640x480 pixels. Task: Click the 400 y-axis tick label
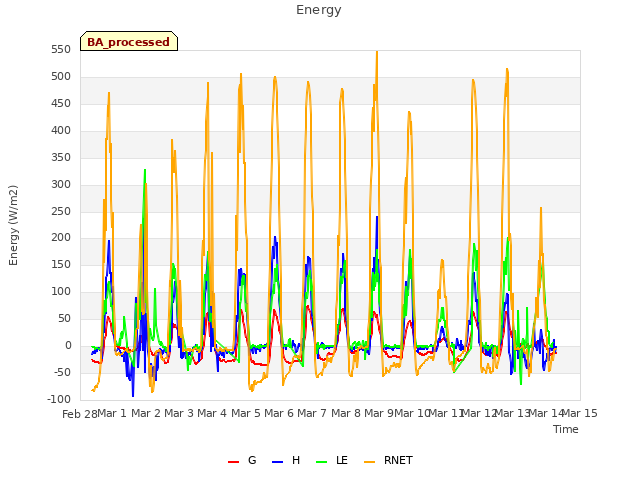point(61,131)
